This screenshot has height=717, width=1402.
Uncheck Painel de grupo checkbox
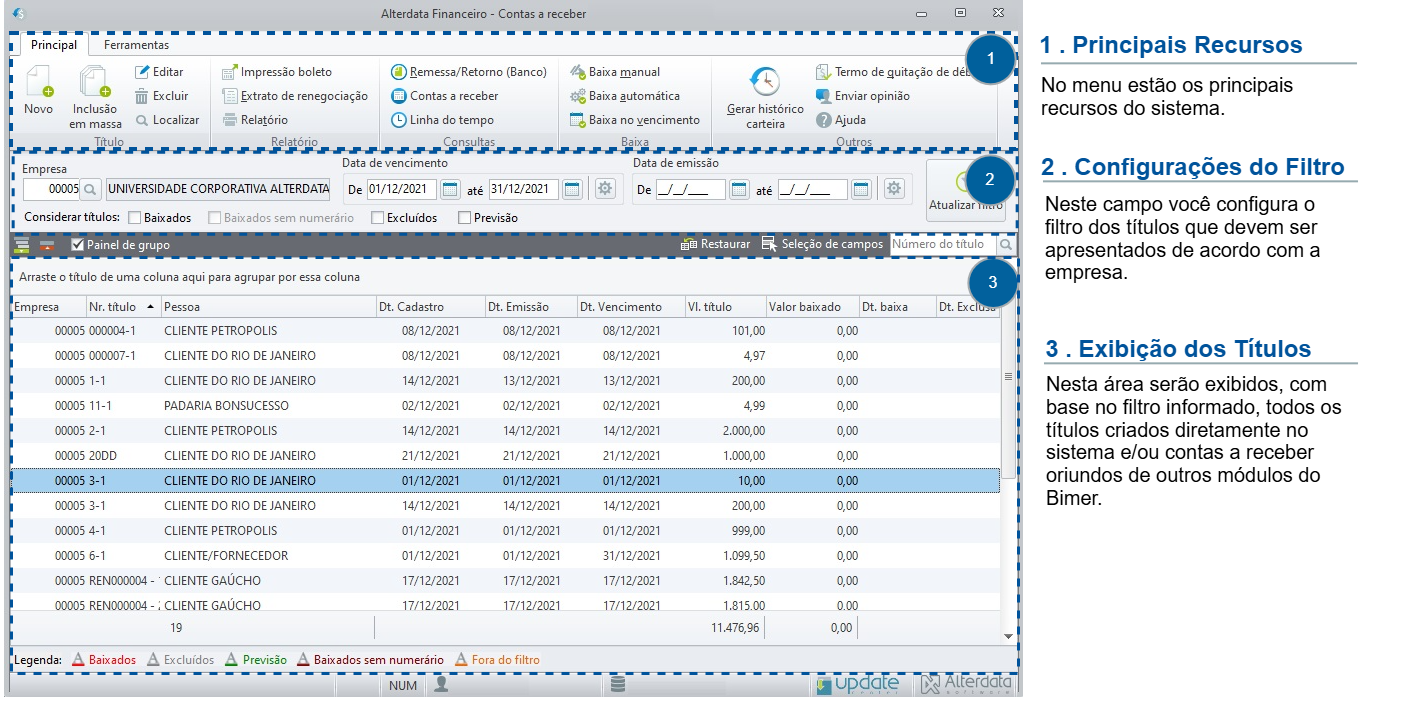77,244
